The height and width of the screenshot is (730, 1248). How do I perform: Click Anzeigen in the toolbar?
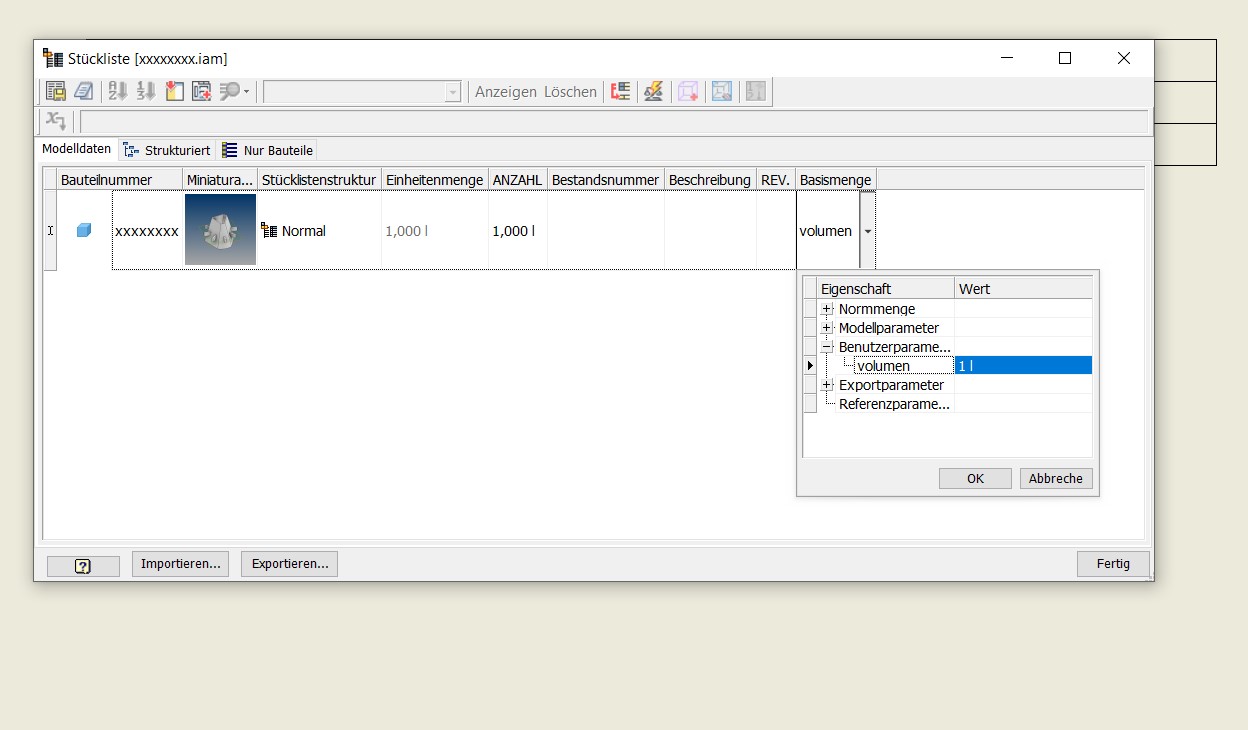coord(505,92)
